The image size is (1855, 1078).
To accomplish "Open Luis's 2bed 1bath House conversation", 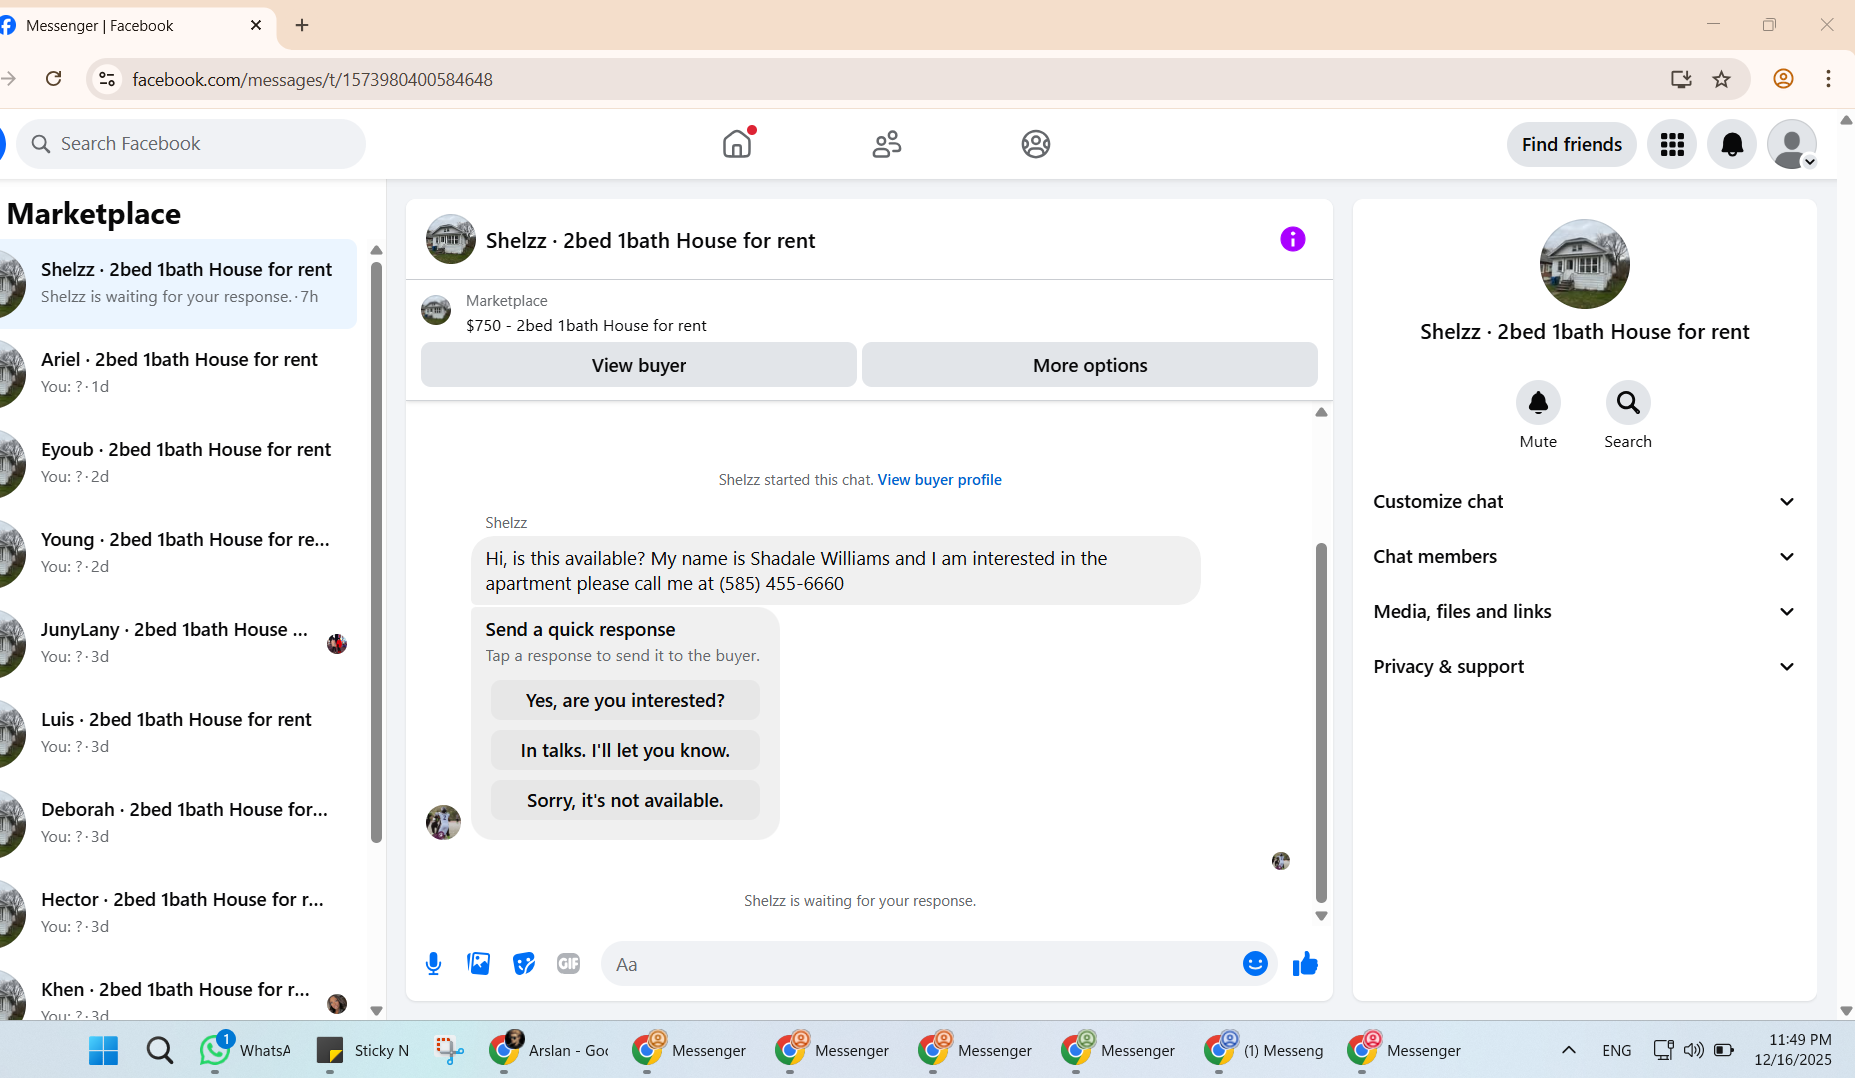I will [x=178, y=734].
